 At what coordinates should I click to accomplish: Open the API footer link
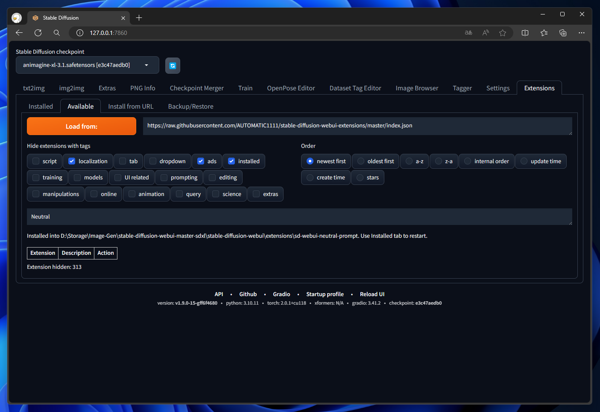point(218,294)
